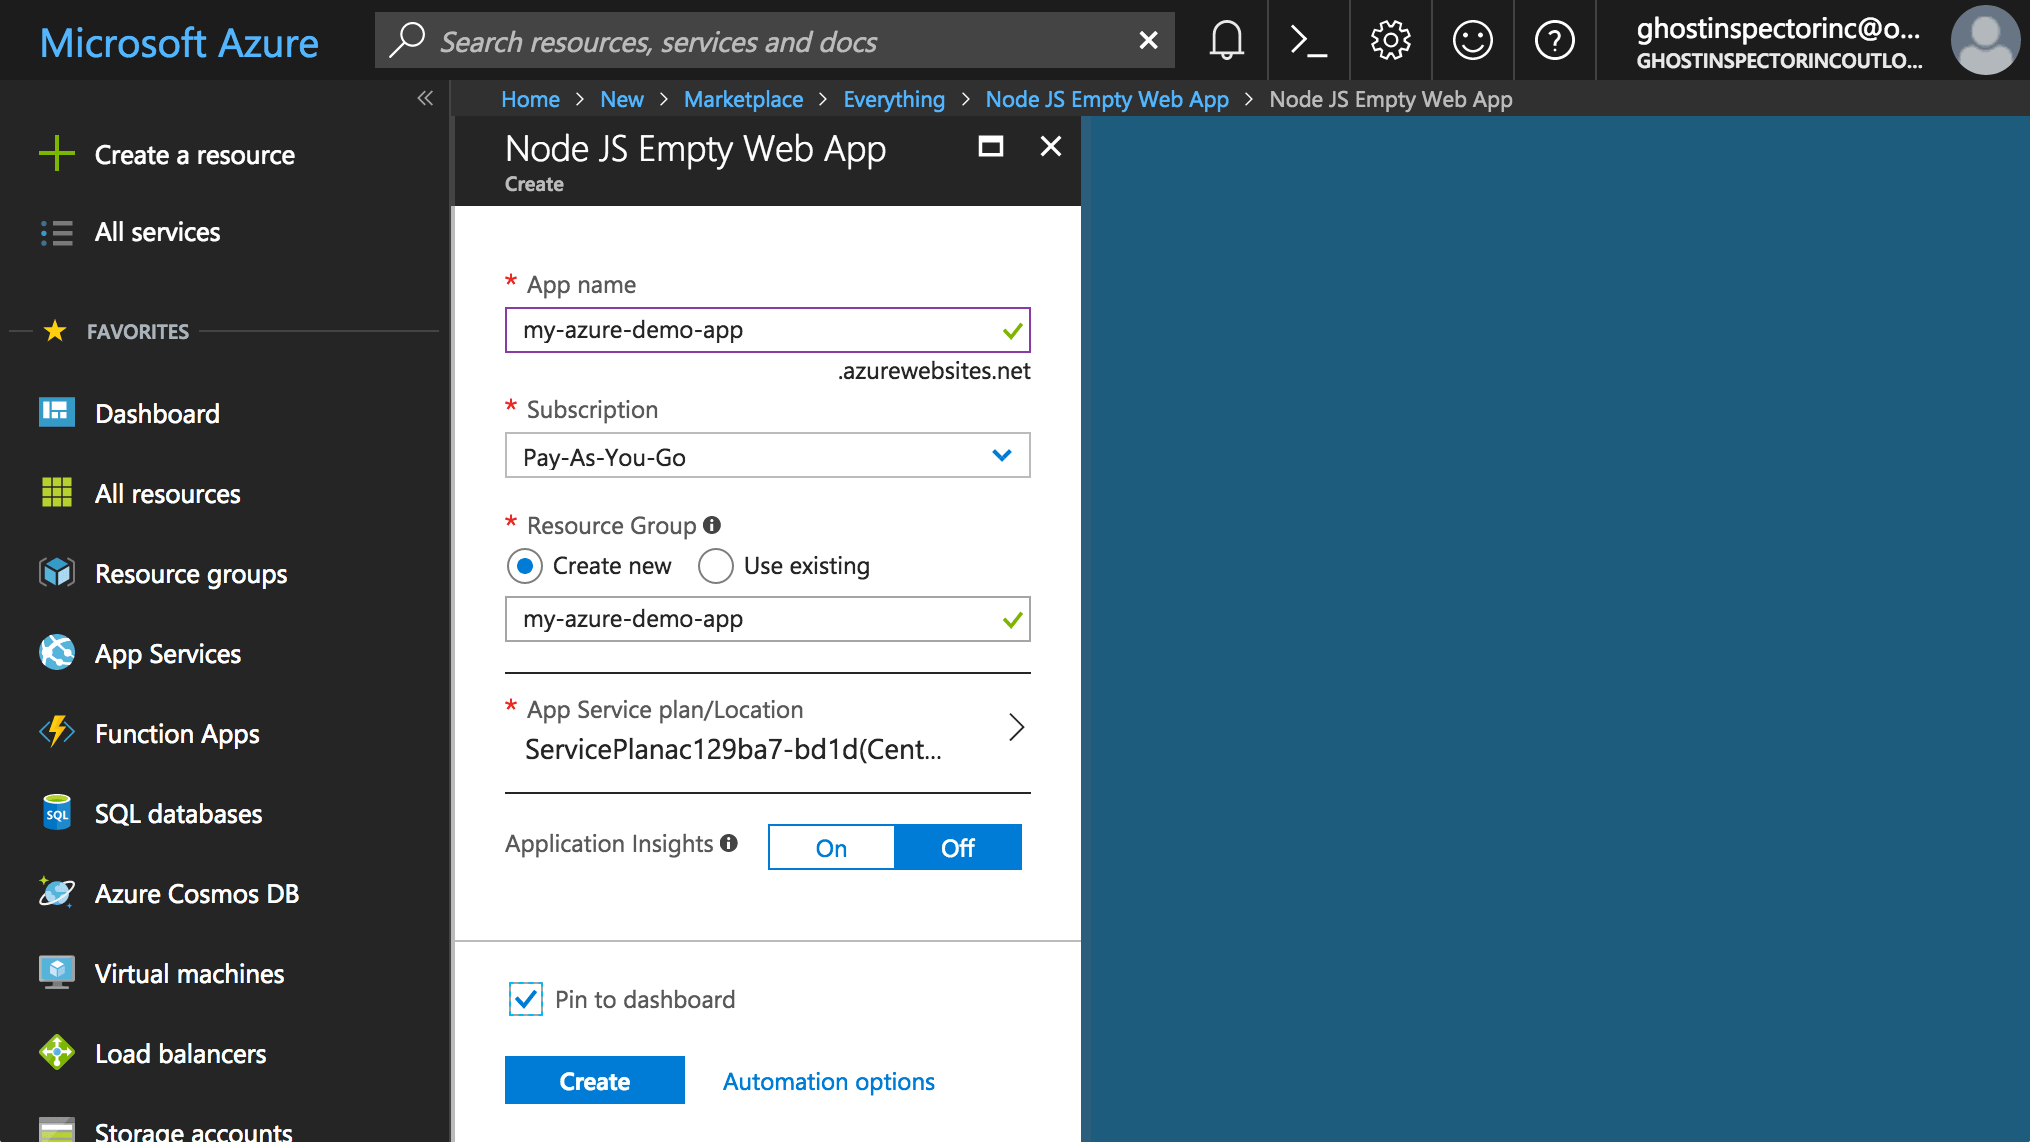Clear the search box with X
The height and width of the screenshot is (1142, 2030).
coord(1148,40)
